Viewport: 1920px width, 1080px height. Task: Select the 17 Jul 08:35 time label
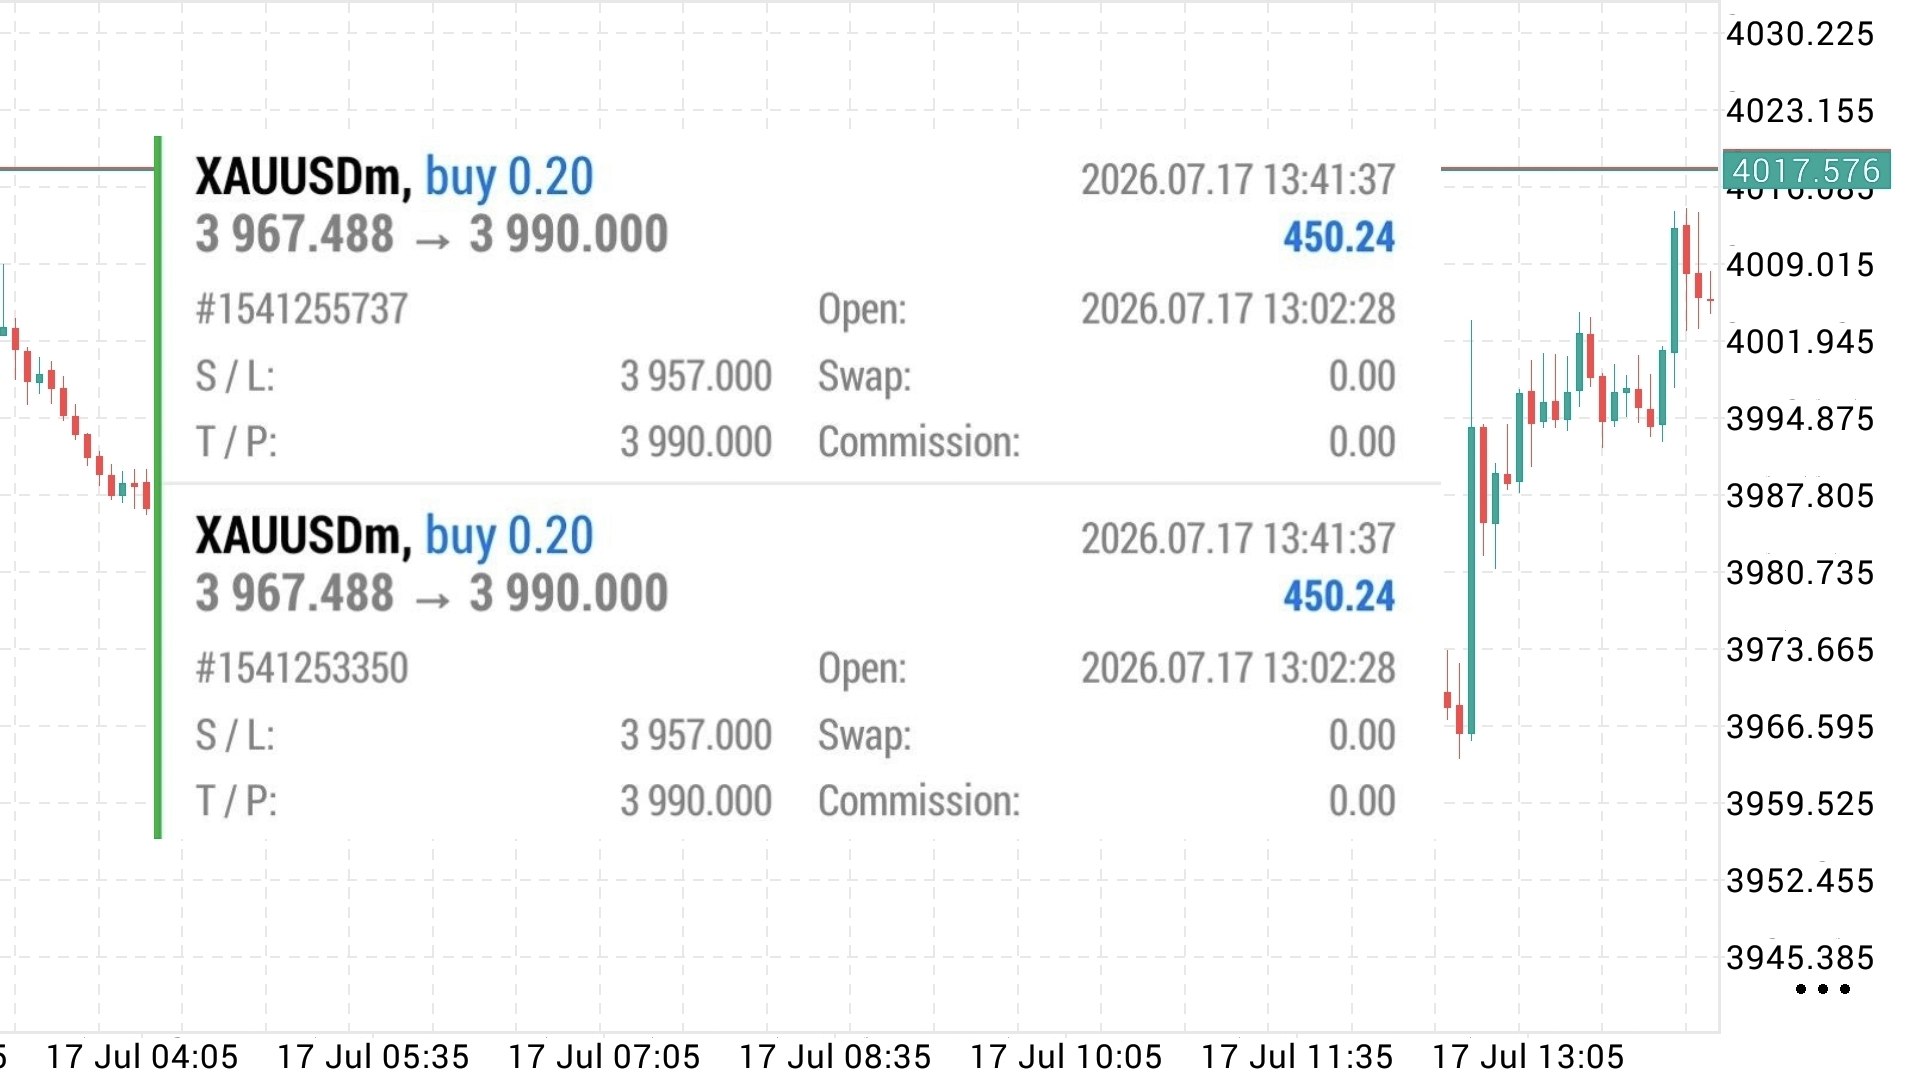pyautogui.click(x=835, y=1057)
